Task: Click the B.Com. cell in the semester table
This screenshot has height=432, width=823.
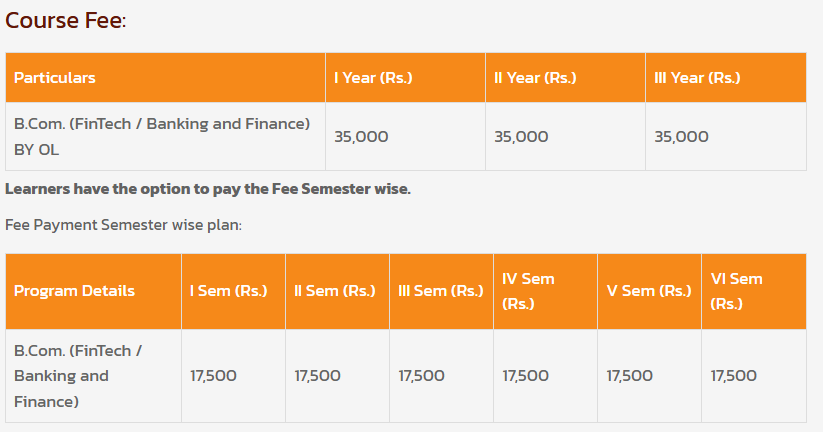Action: (x=78, y=376)
